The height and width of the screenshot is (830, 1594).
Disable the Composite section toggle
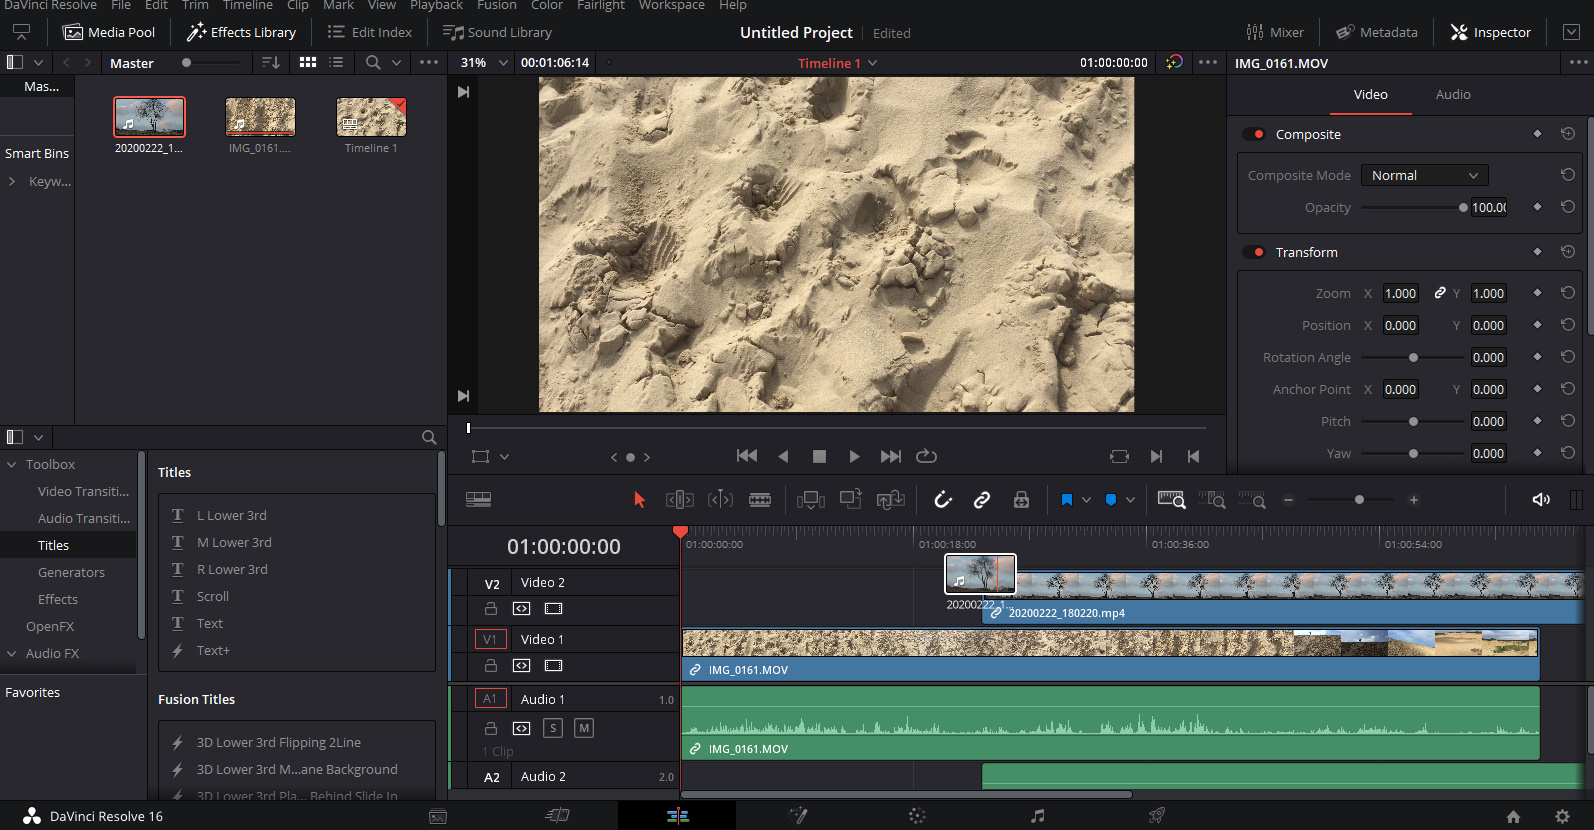[1254, 134]
